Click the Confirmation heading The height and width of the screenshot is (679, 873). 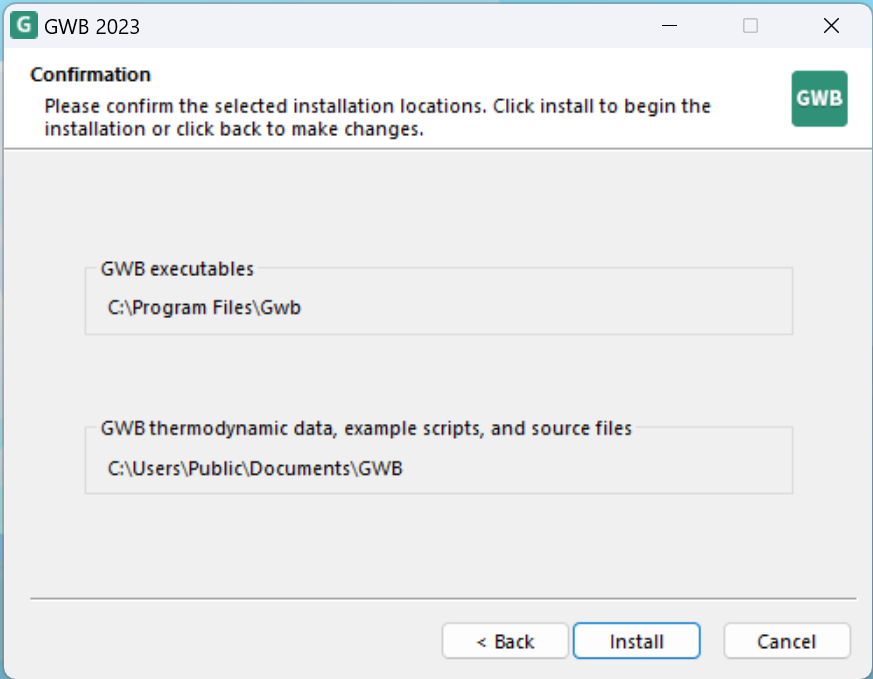pyautogui.click(x=90, y=75)
